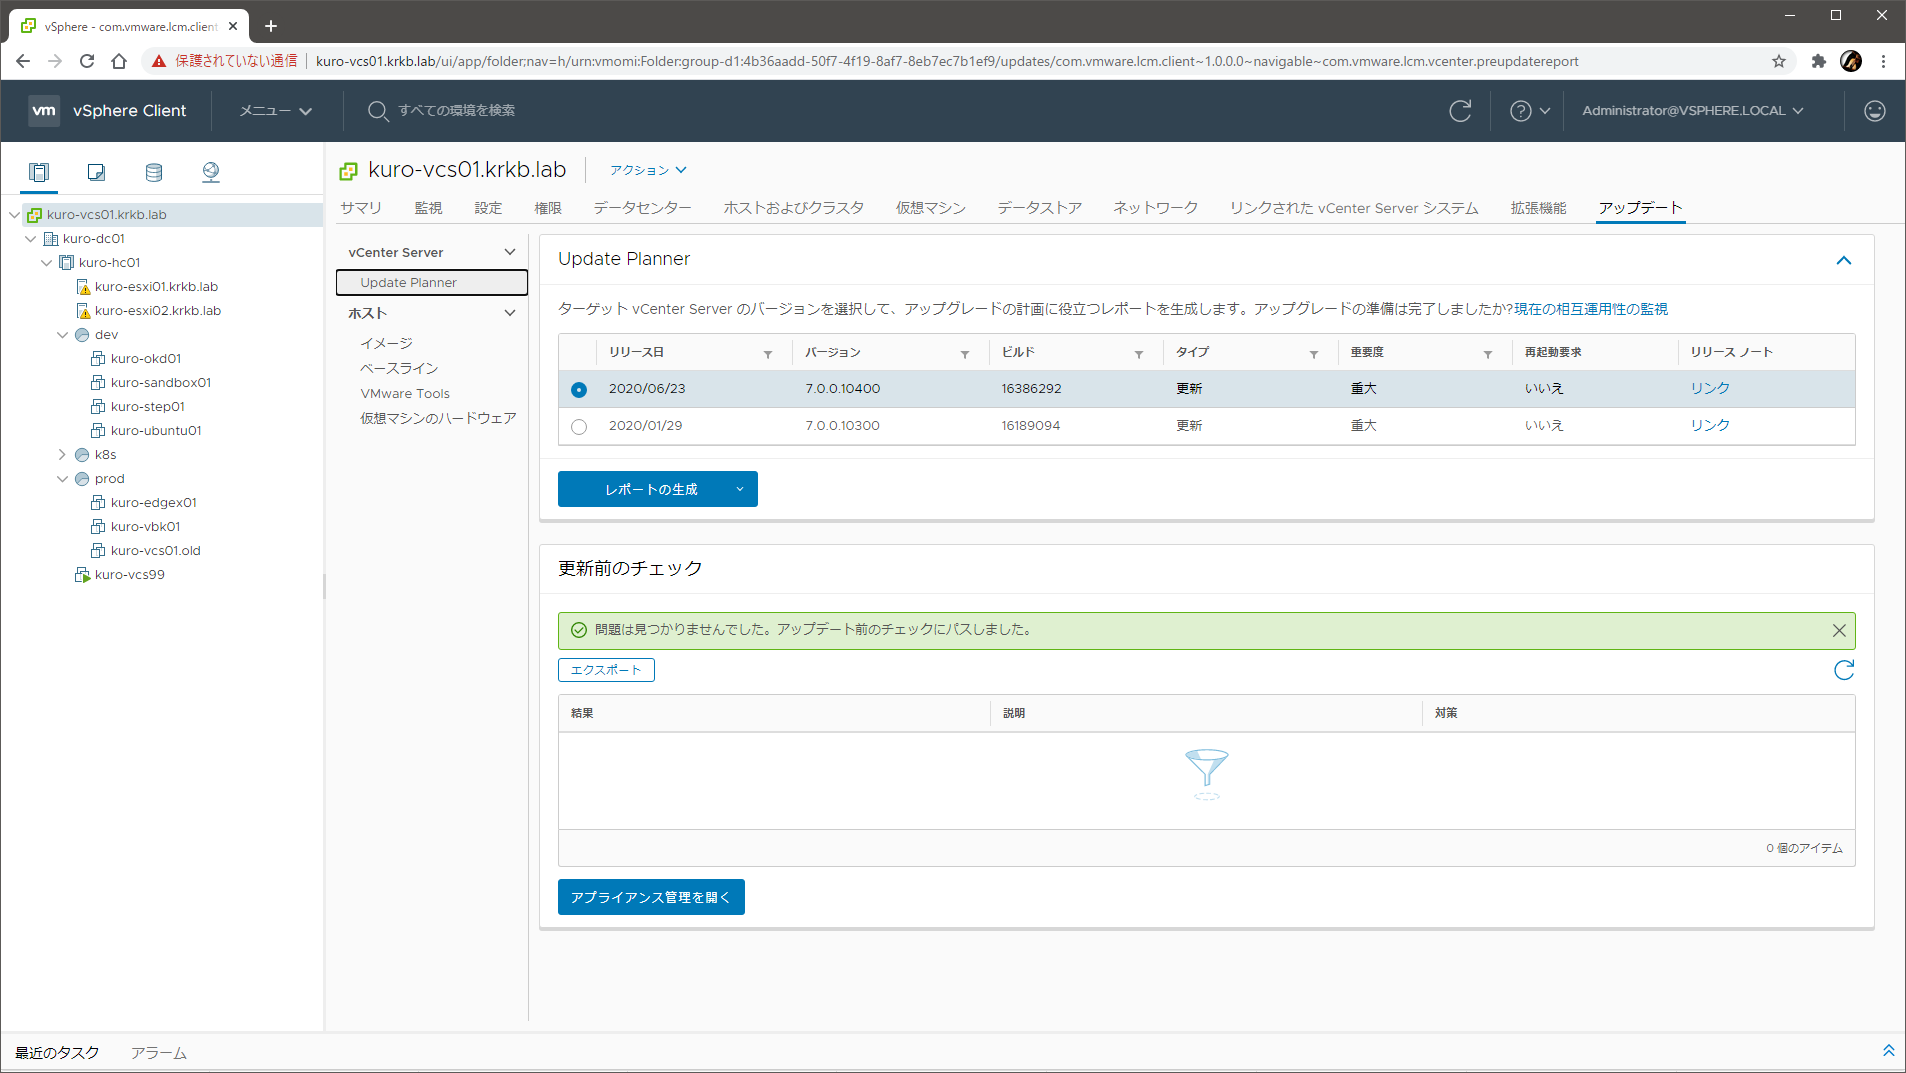Collapse the Update Planner panel
The width and height of the screenshot is (1906, 1073).
pos(1843,260)
